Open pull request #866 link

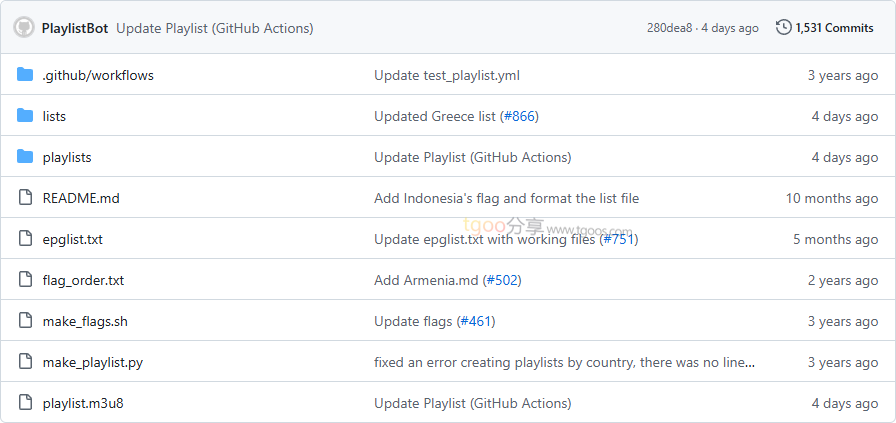pos(519,116)
